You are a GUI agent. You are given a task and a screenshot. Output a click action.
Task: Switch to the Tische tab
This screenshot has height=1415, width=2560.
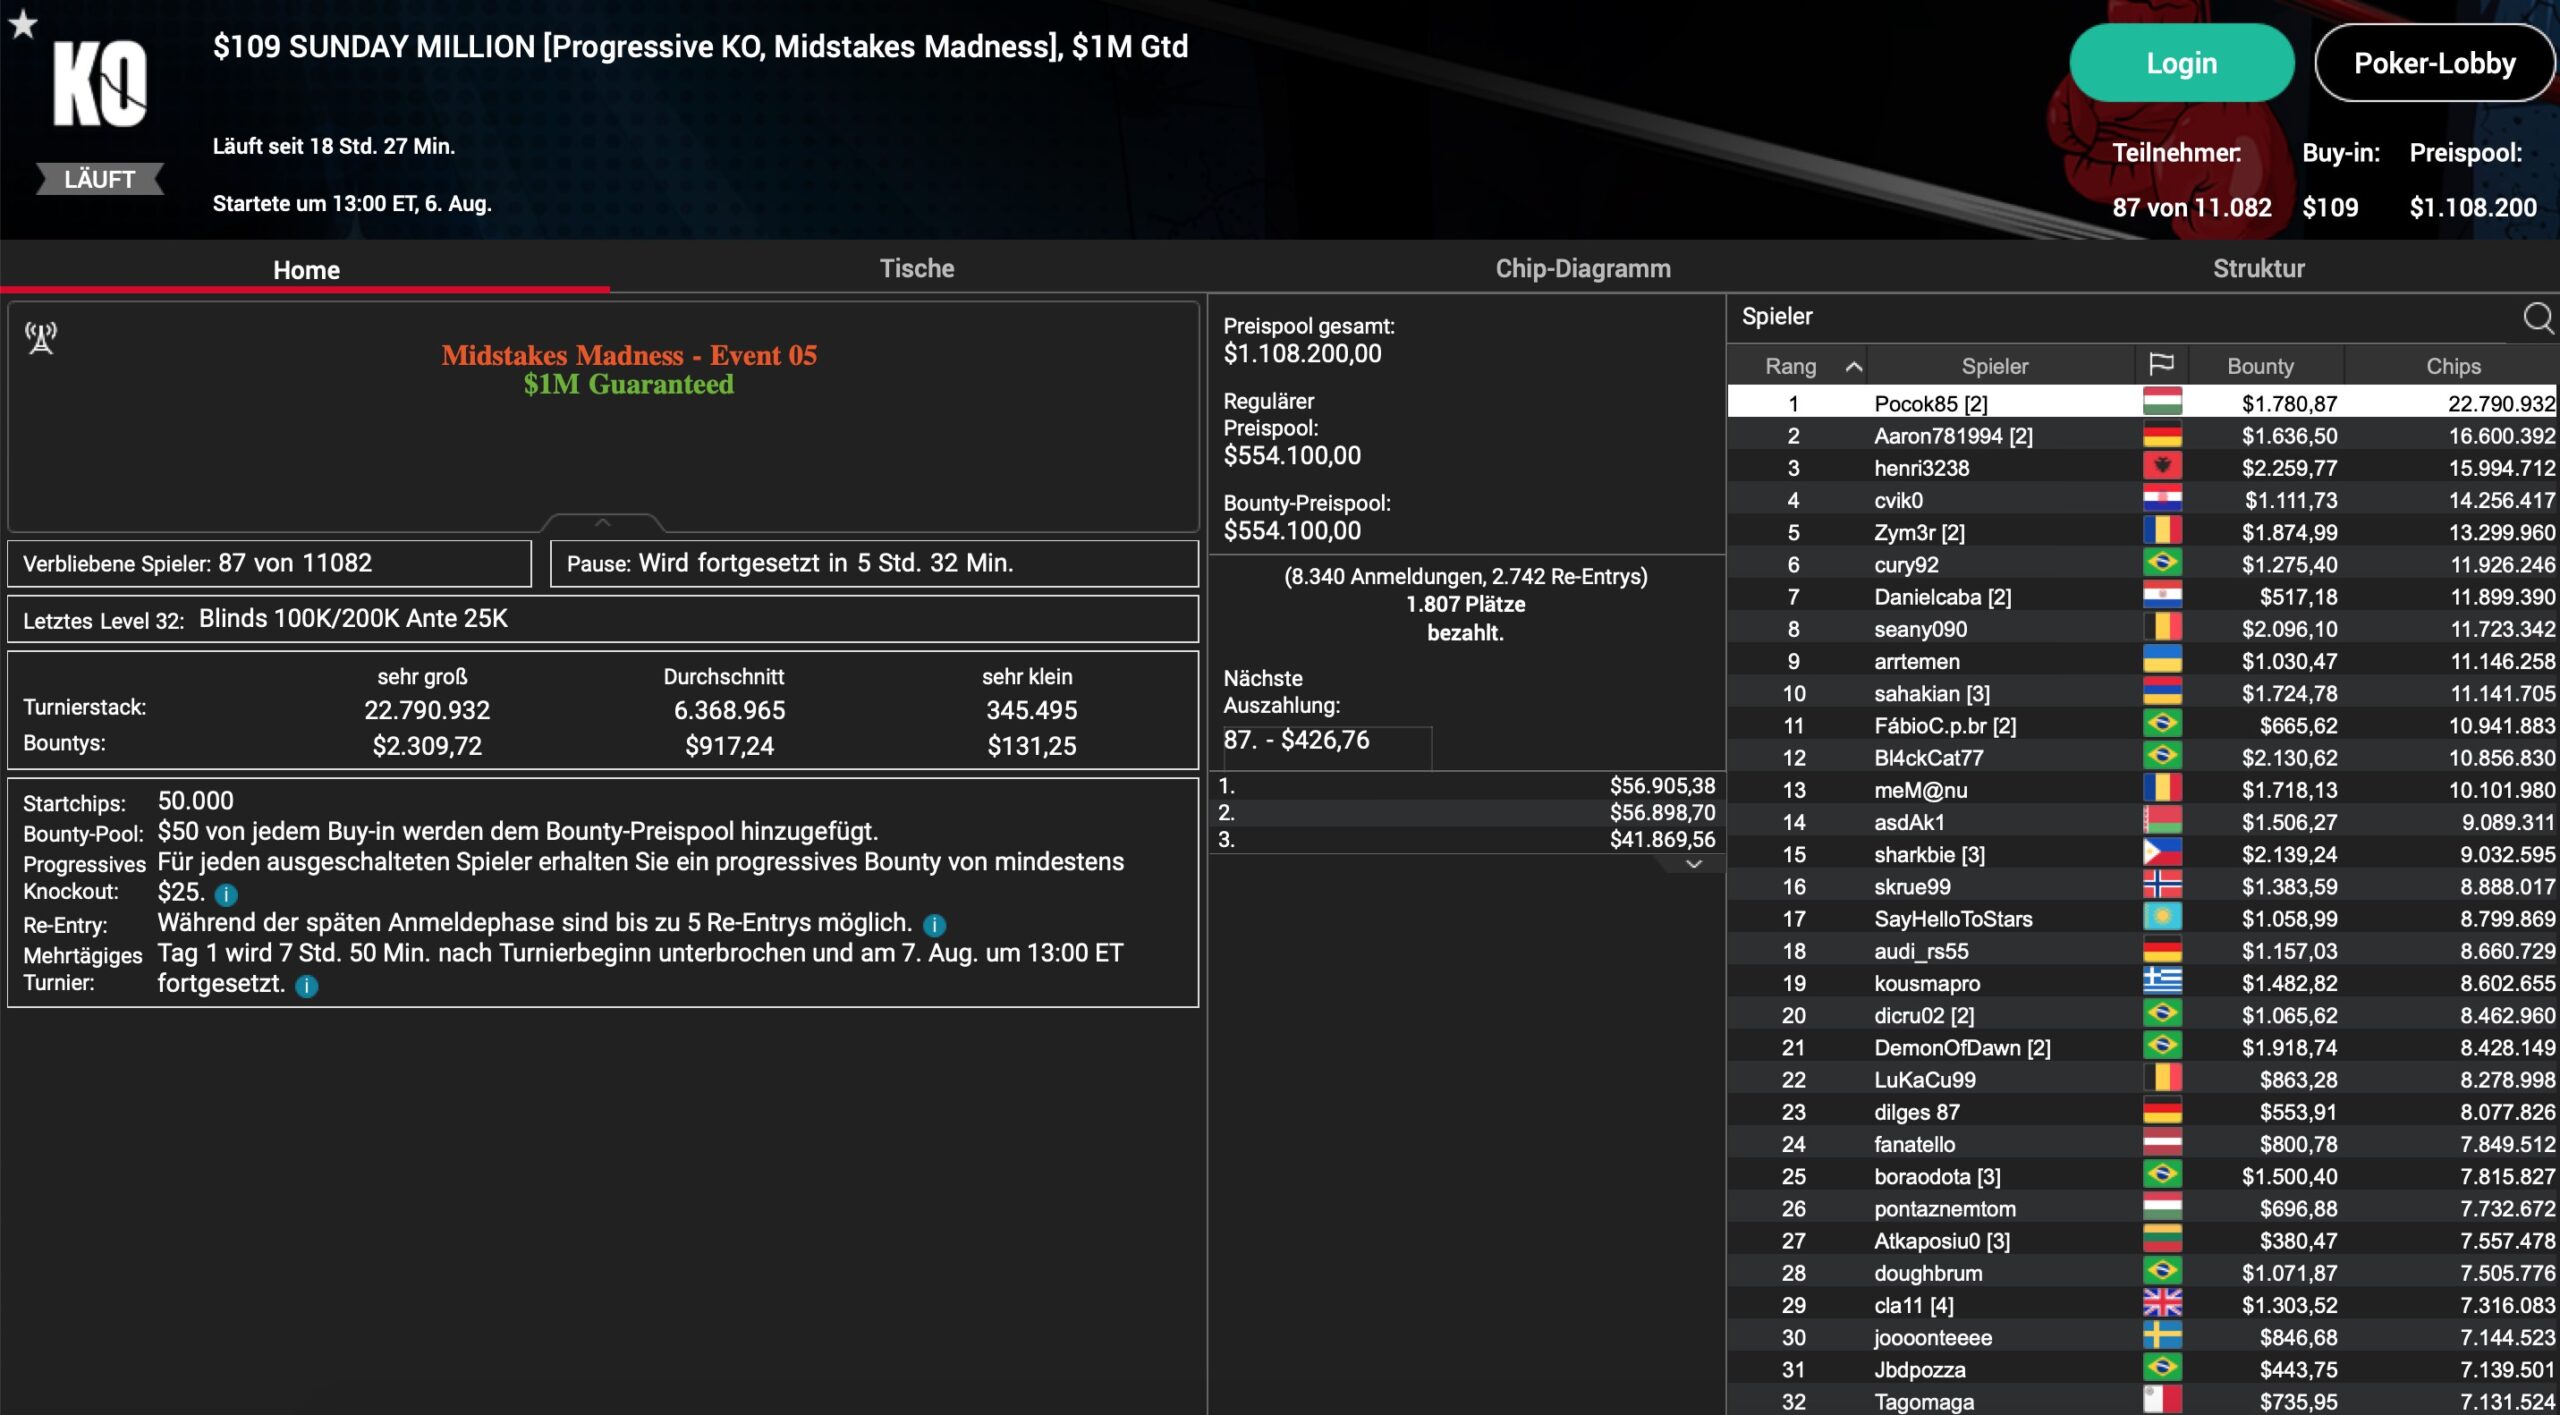point(916,268)
